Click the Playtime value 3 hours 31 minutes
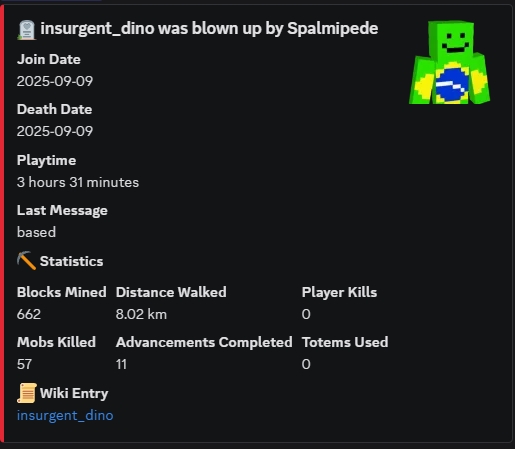 78,182
